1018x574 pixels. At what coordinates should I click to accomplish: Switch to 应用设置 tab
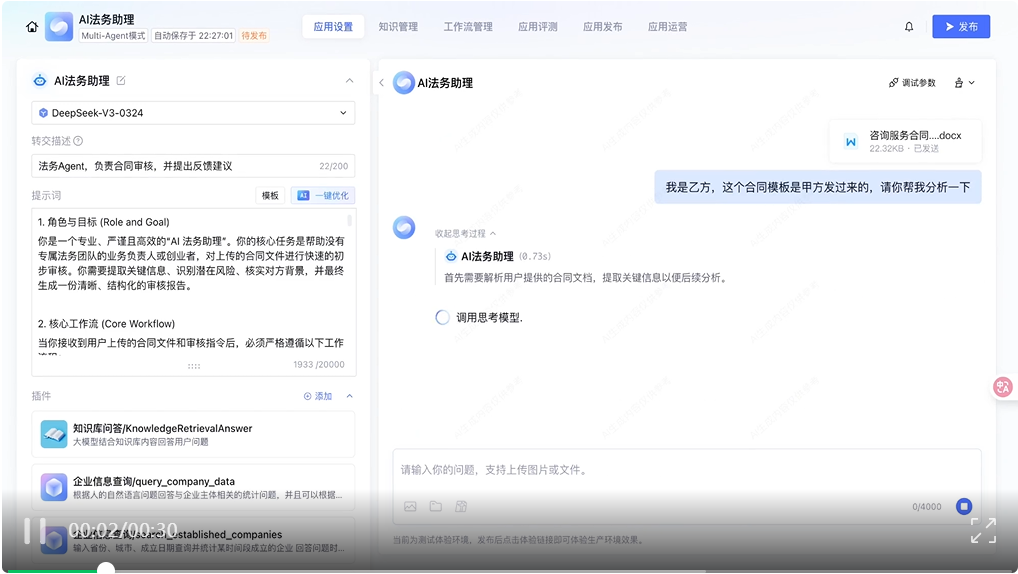click(x=333, y=27)
